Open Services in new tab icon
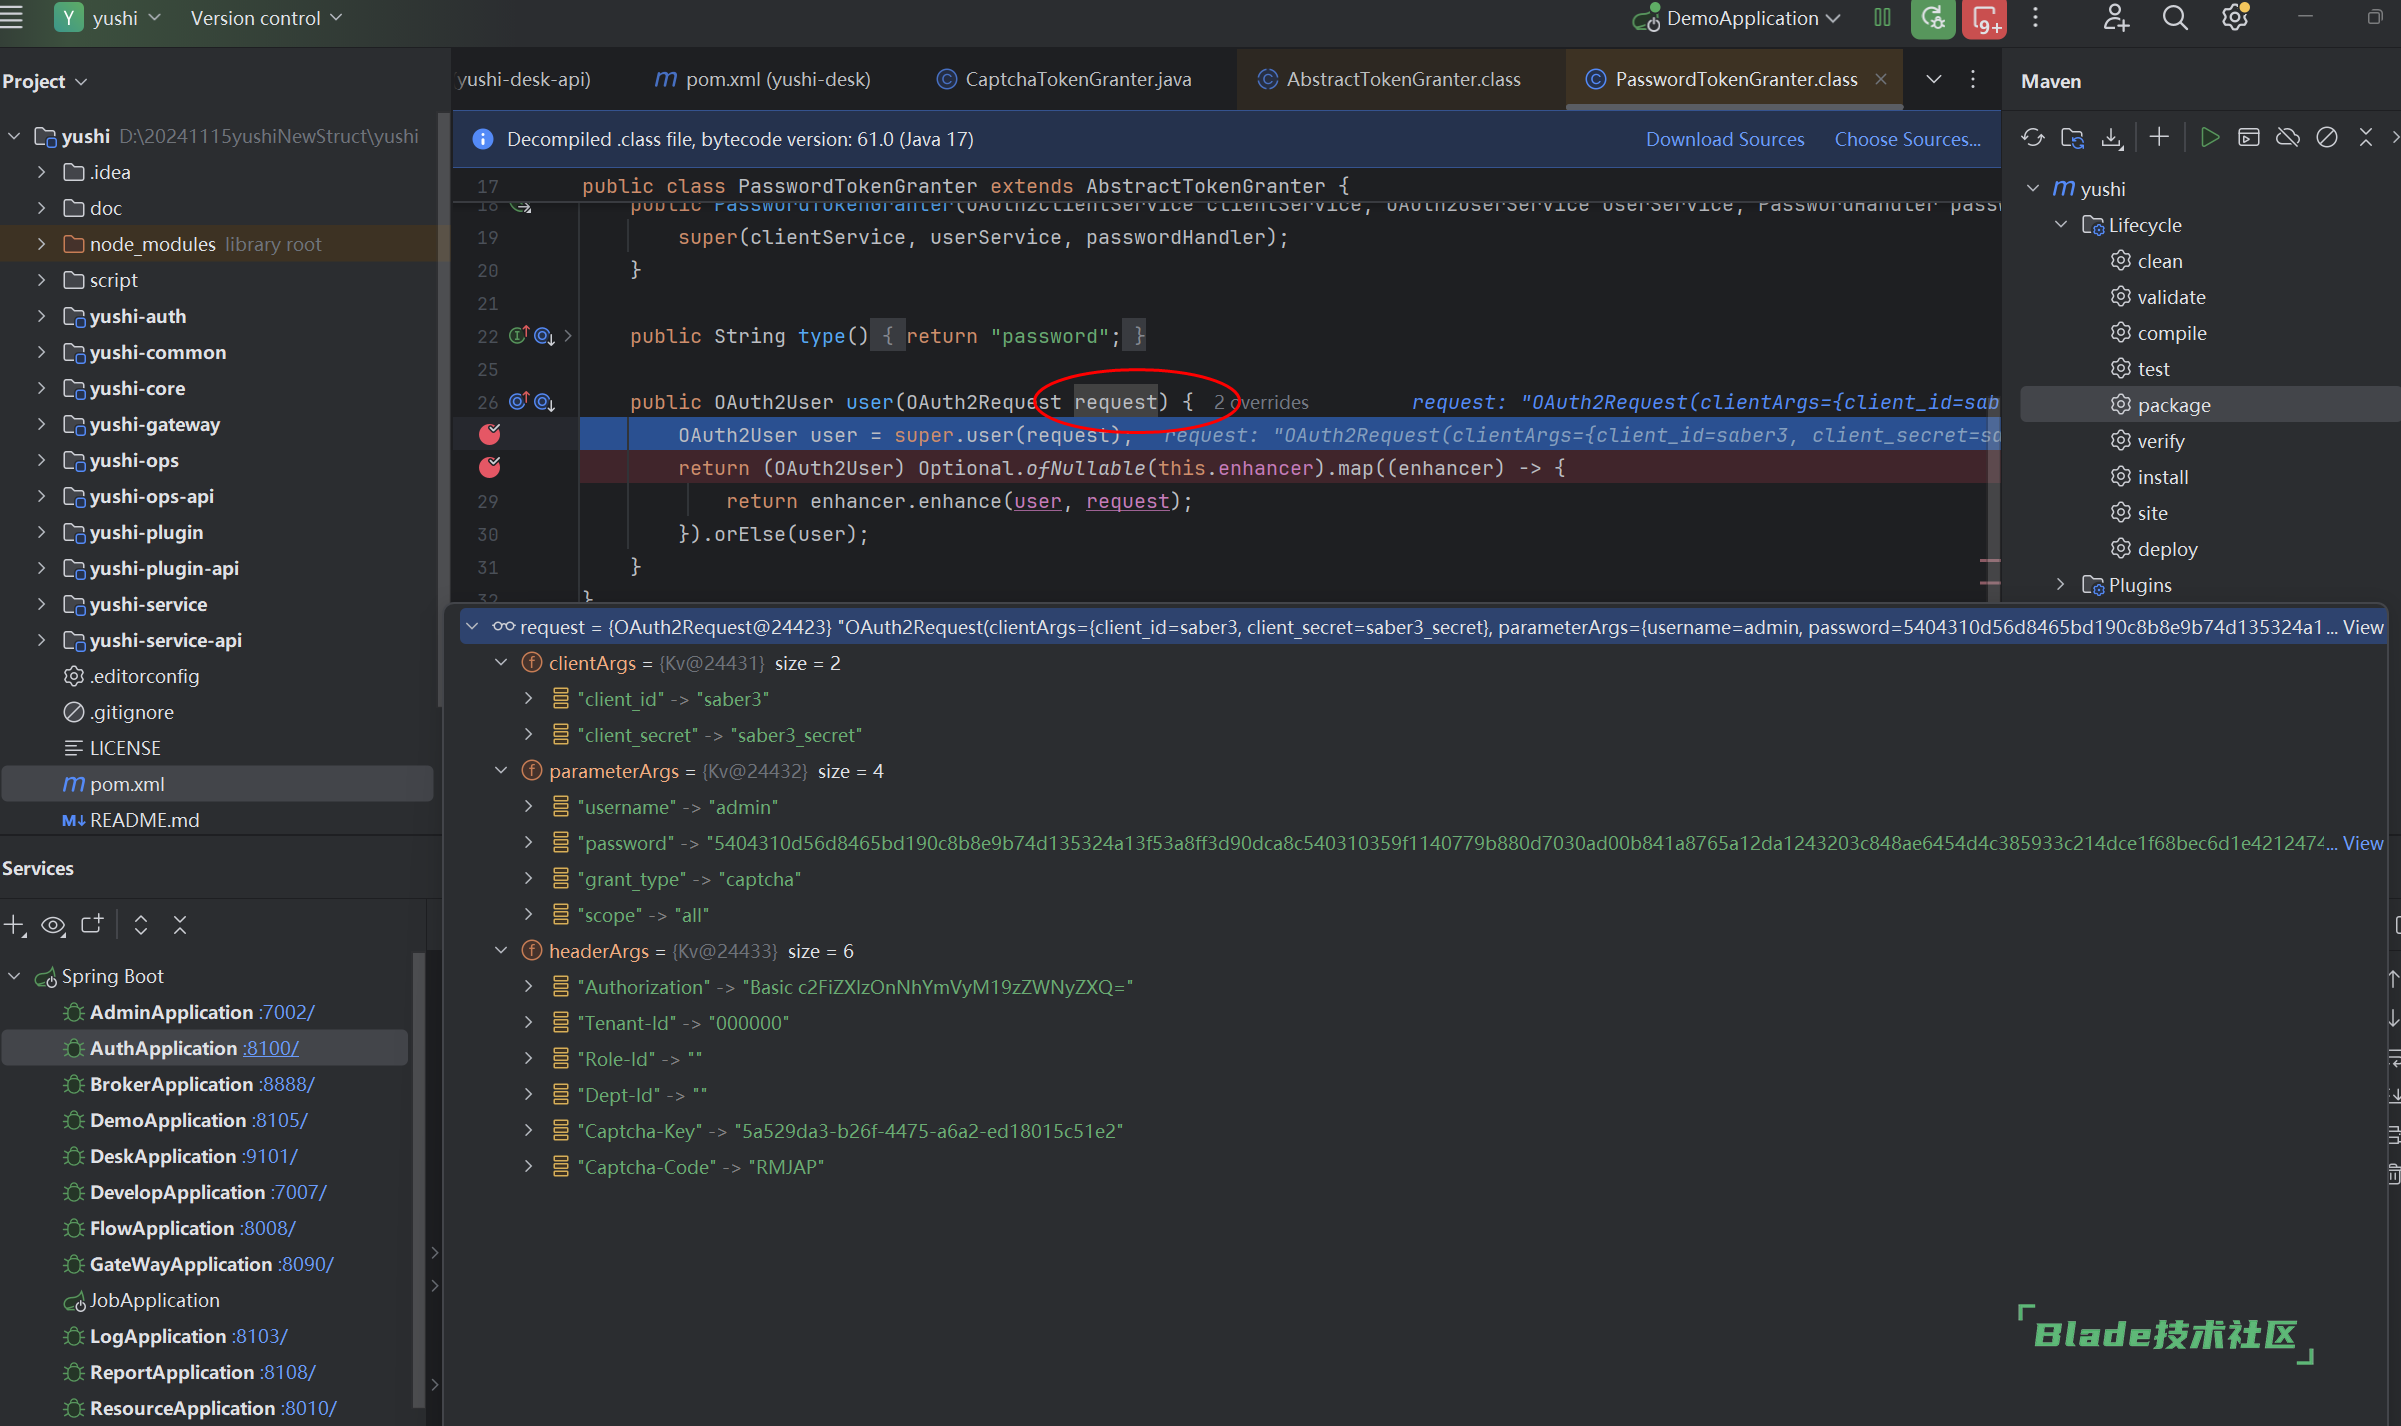The width and height of the screenshot is (2401, 1426). (92, 925)
